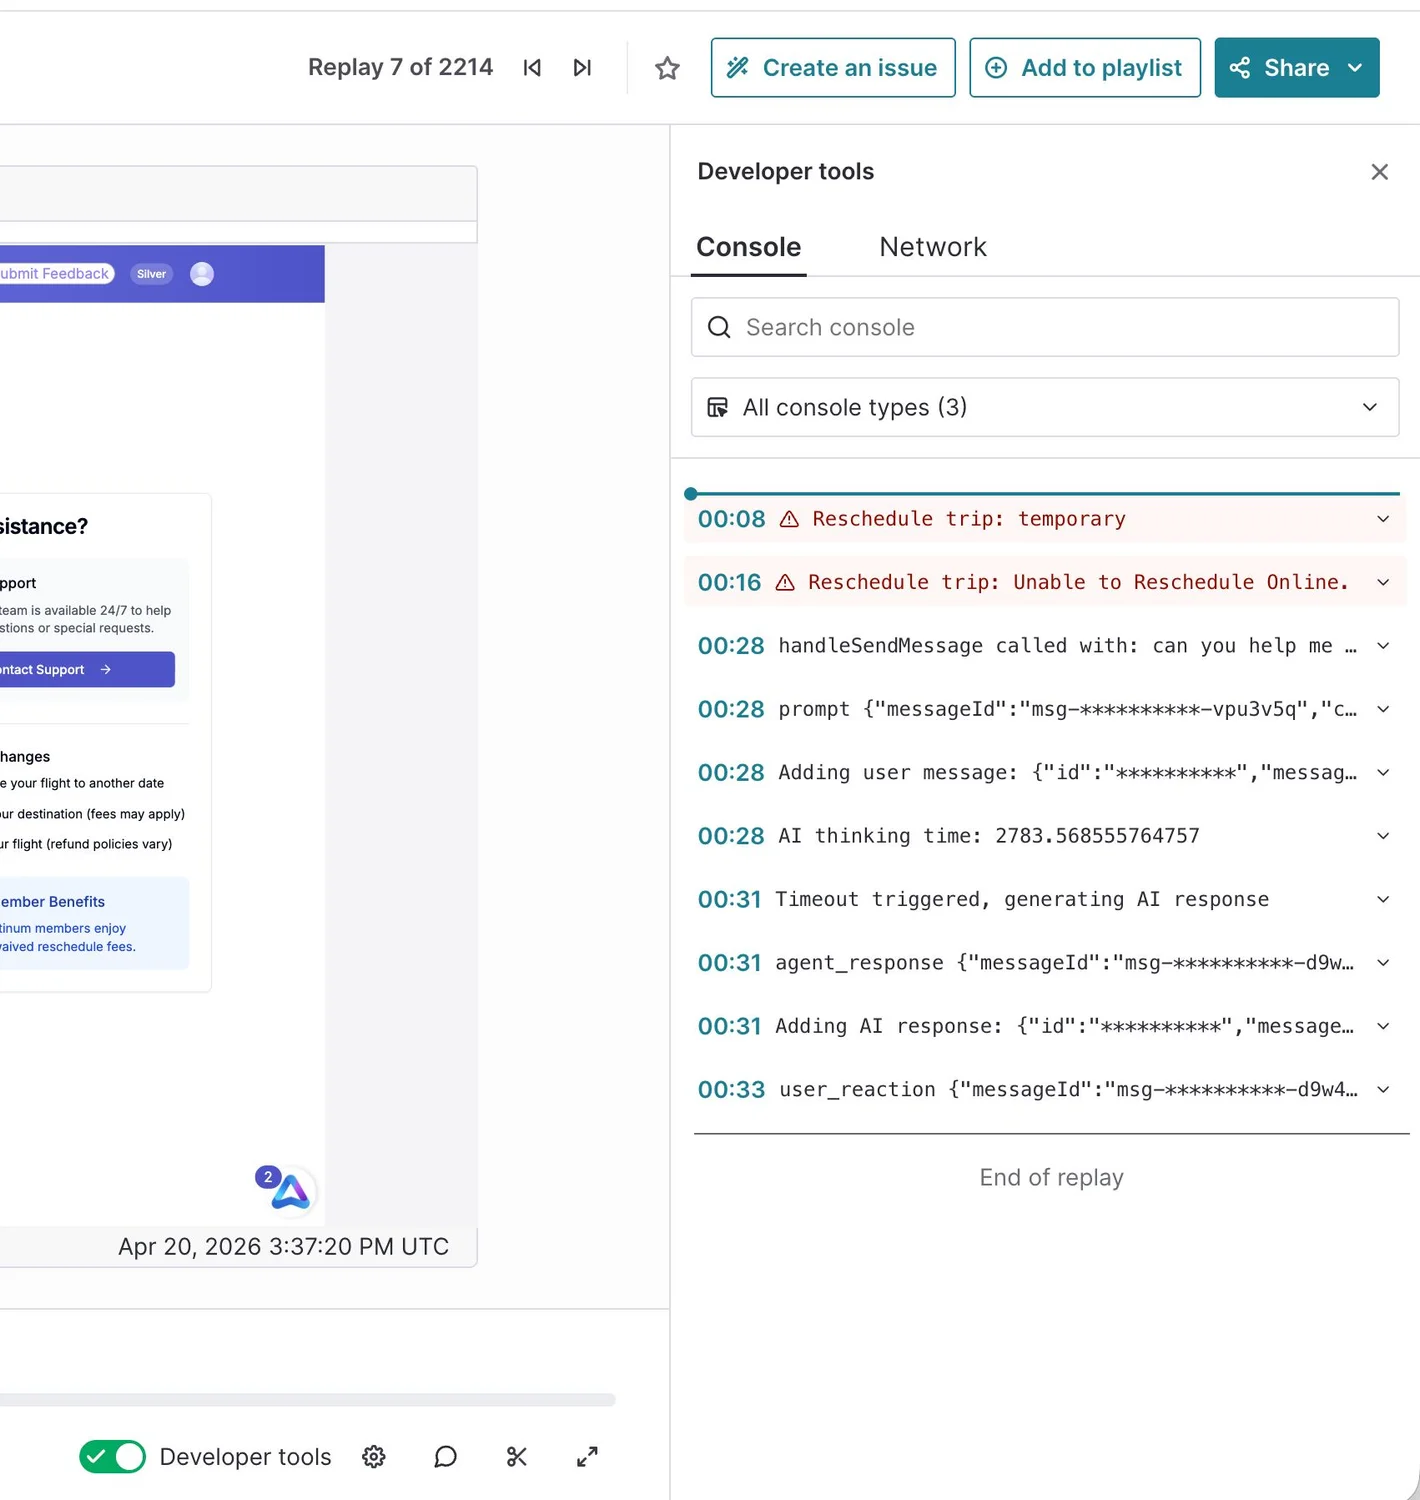Click Add to playlist button
The height and width of the screenshot is (1500, 1420).
point(1085,68)
